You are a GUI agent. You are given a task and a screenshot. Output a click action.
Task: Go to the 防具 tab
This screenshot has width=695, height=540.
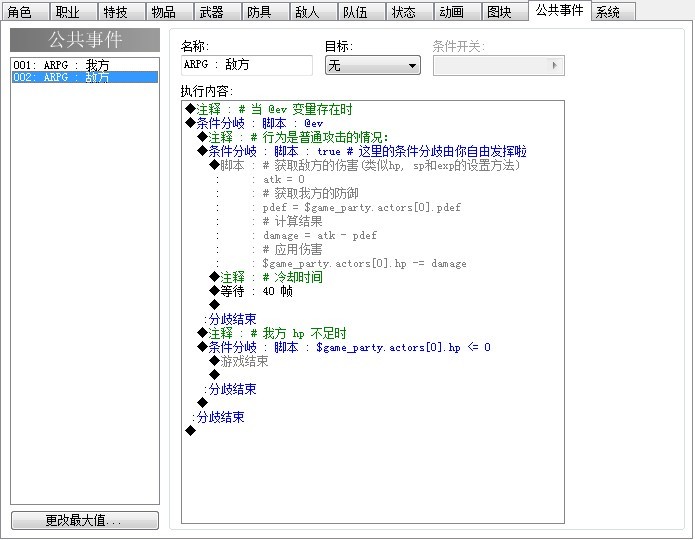click(266, 12)
